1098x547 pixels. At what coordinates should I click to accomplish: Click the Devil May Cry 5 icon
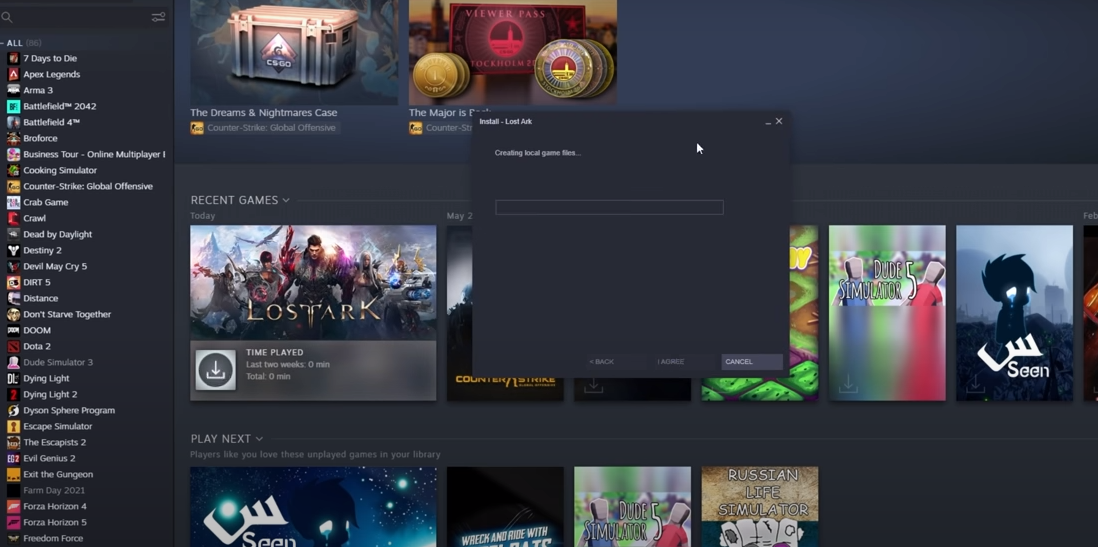point(13,266)
